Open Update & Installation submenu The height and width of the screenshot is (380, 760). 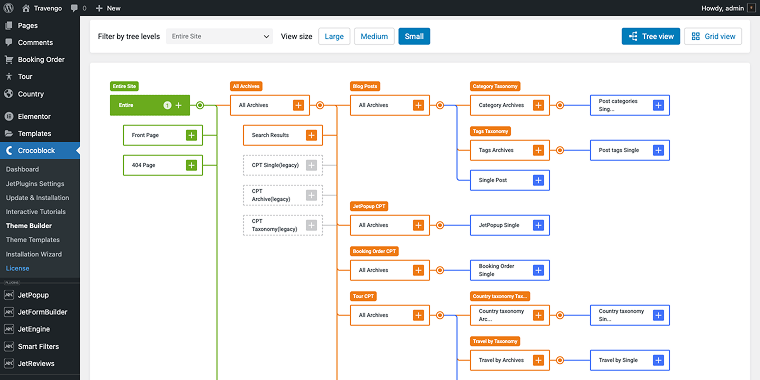(37, 198)
